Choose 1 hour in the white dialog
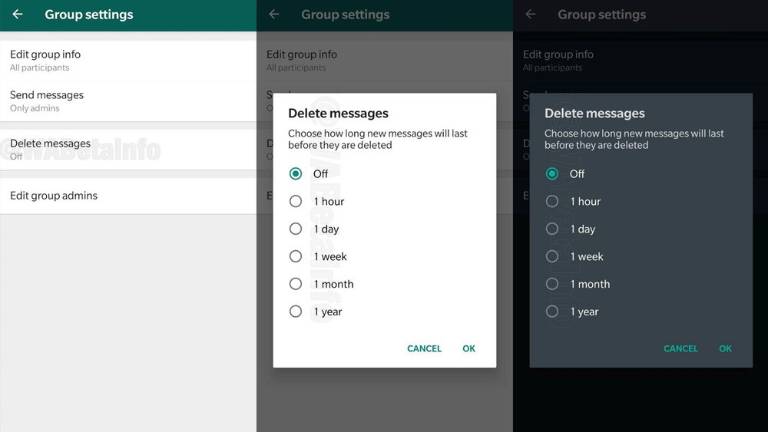The width and height of the screenshot is (768, 432). pyautogui.click(x=296, y=201)
